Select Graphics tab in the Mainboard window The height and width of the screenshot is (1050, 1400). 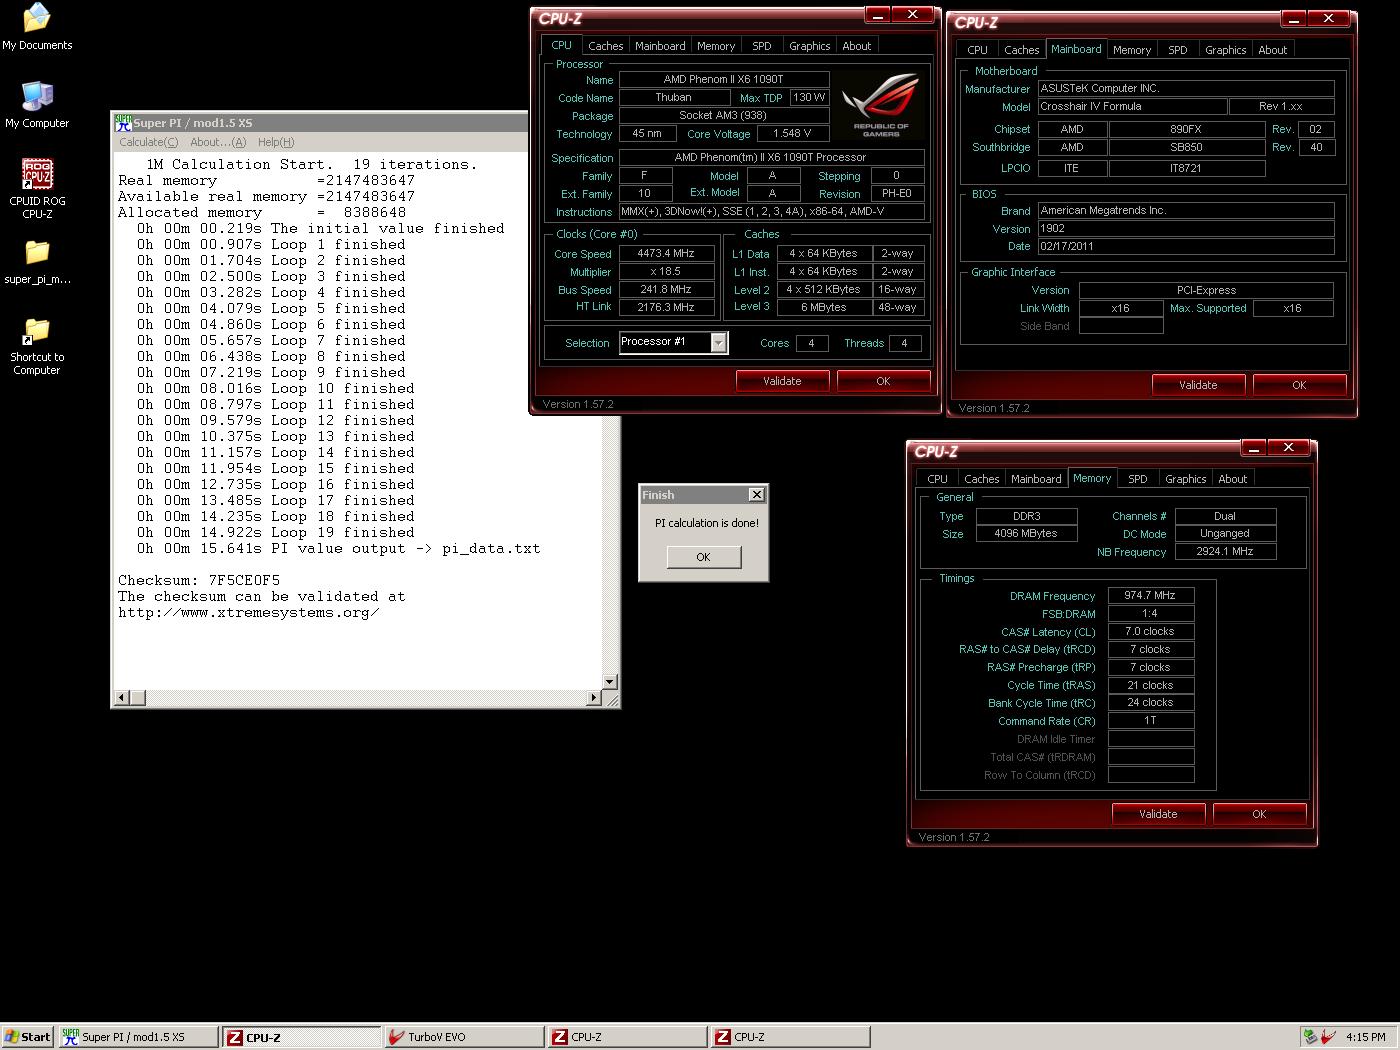[1225, 50]
